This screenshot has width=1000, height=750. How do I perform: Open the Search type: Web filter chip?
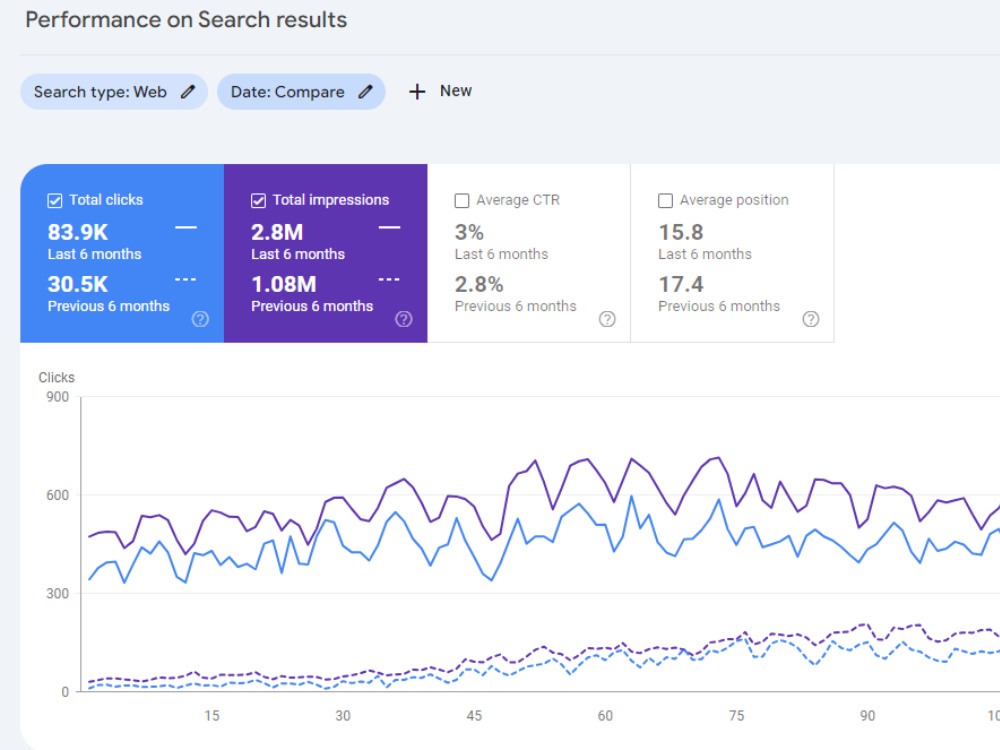tap(114, 92)
